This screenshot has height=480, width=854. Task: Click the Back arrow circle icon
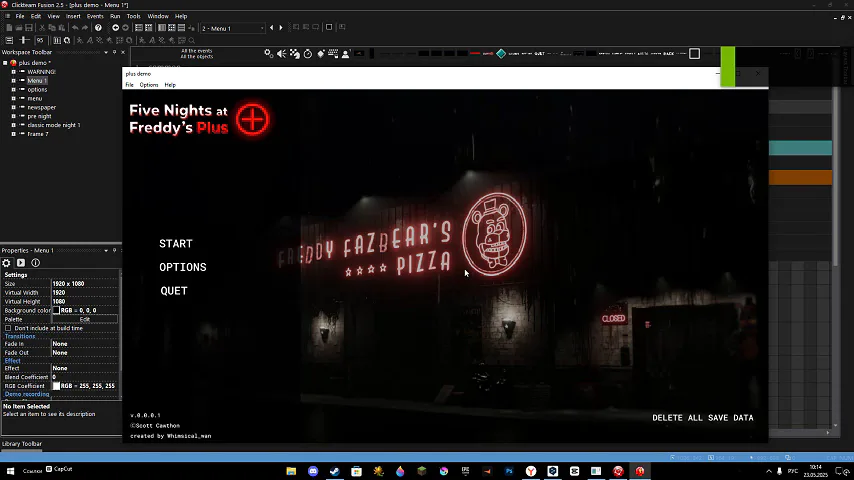(115, 28)
